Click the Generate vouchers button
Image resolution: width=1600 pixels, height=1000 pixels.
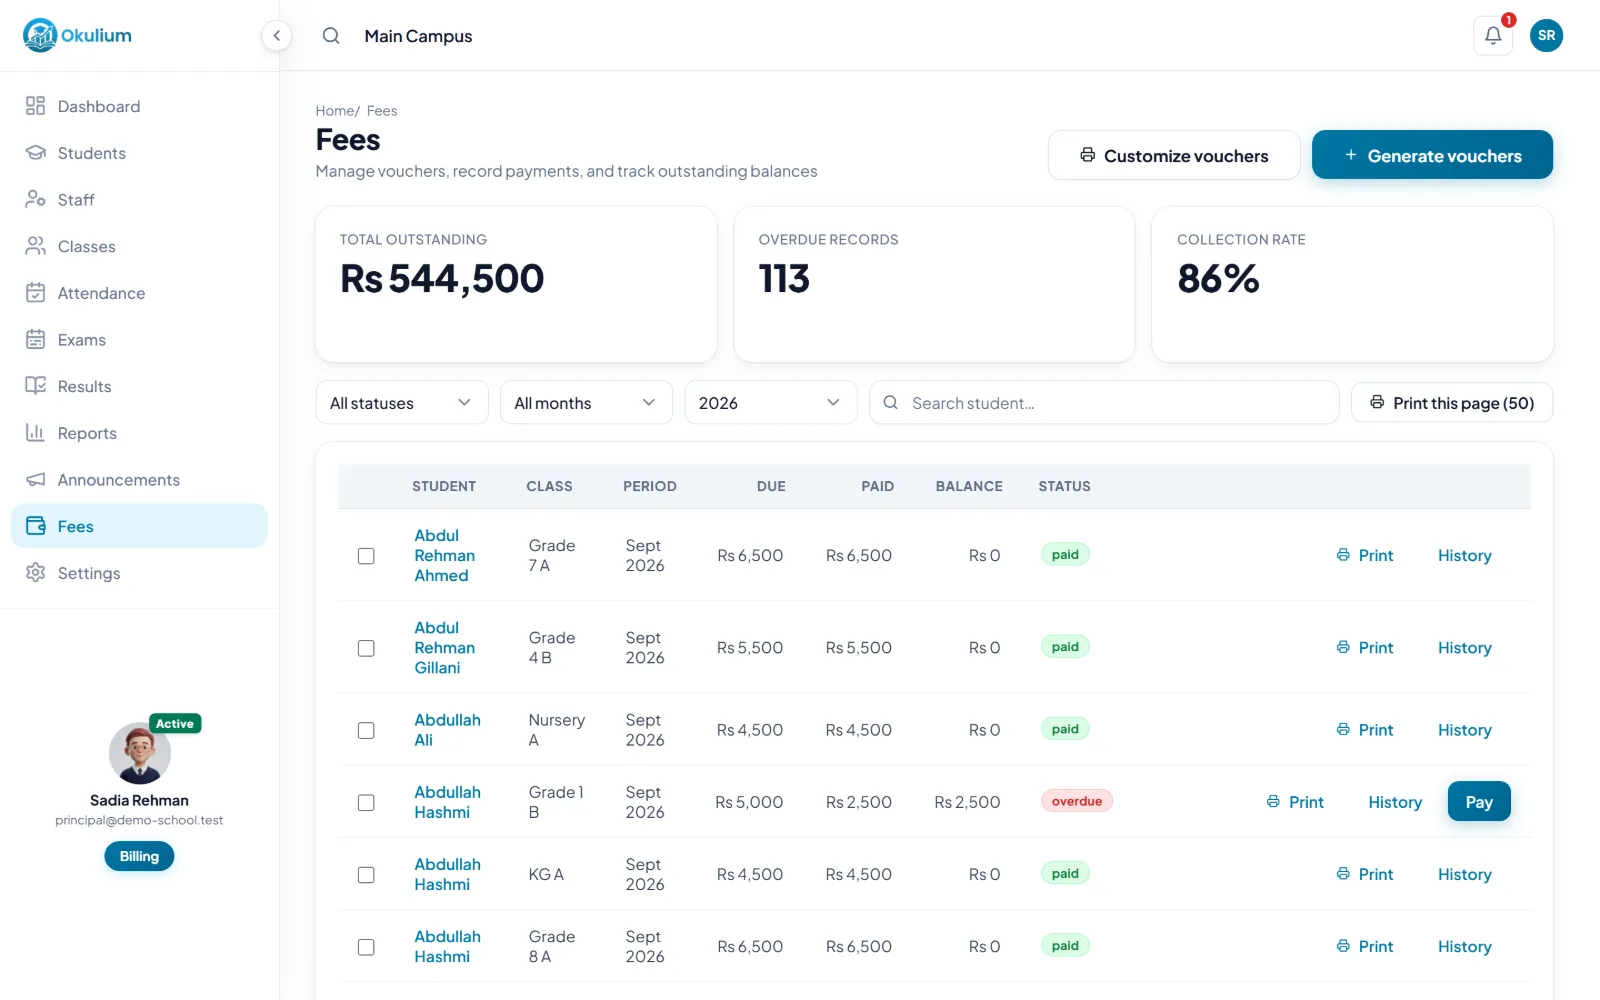pyautogui.click(x=1432, y=155)
